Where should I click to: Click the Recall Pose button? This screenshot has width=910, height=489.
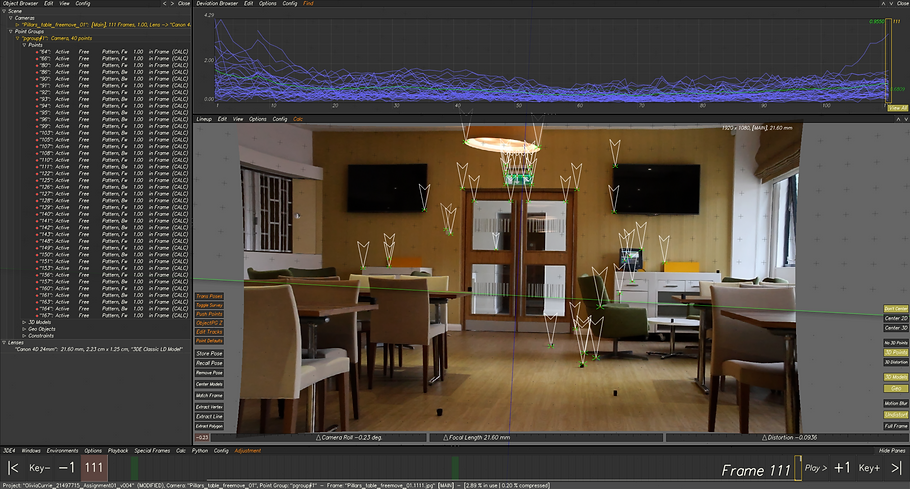coord(210,363)
